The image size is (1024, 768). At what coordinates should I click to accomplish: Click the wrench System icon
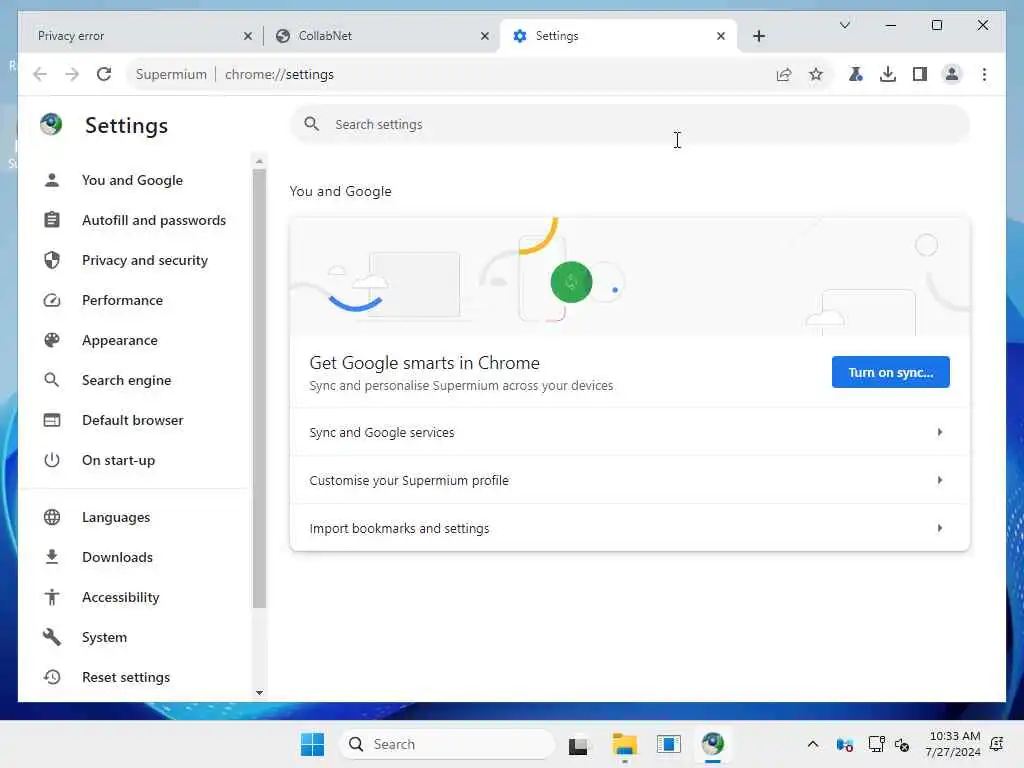point(52,637)
